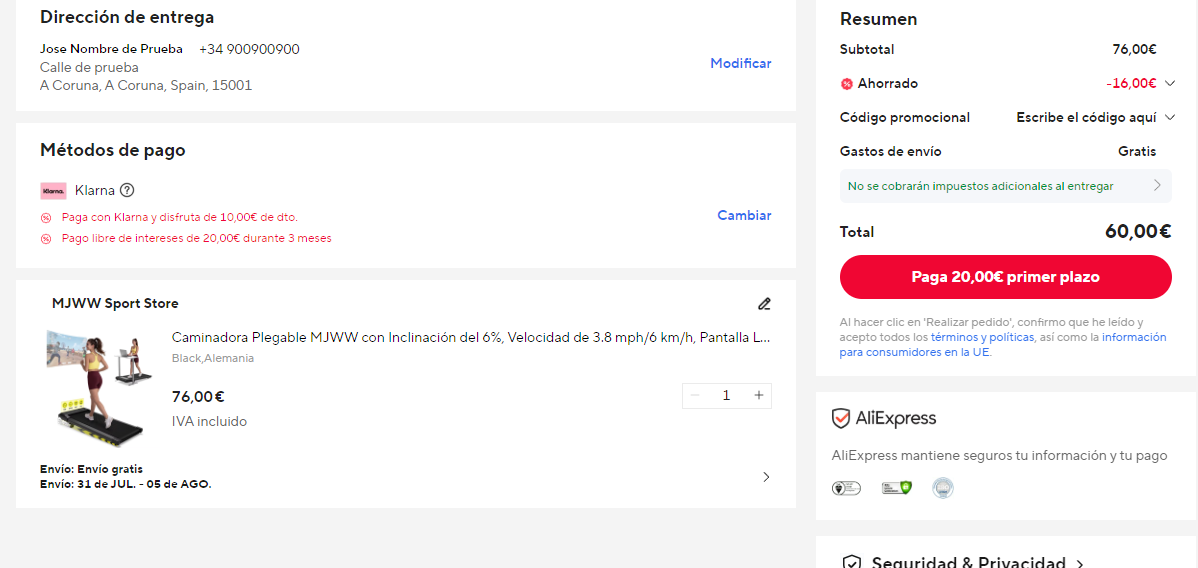Click the IVA incluido label
The height and width of the screenshot is (568, 1198).
click(209, 421)
